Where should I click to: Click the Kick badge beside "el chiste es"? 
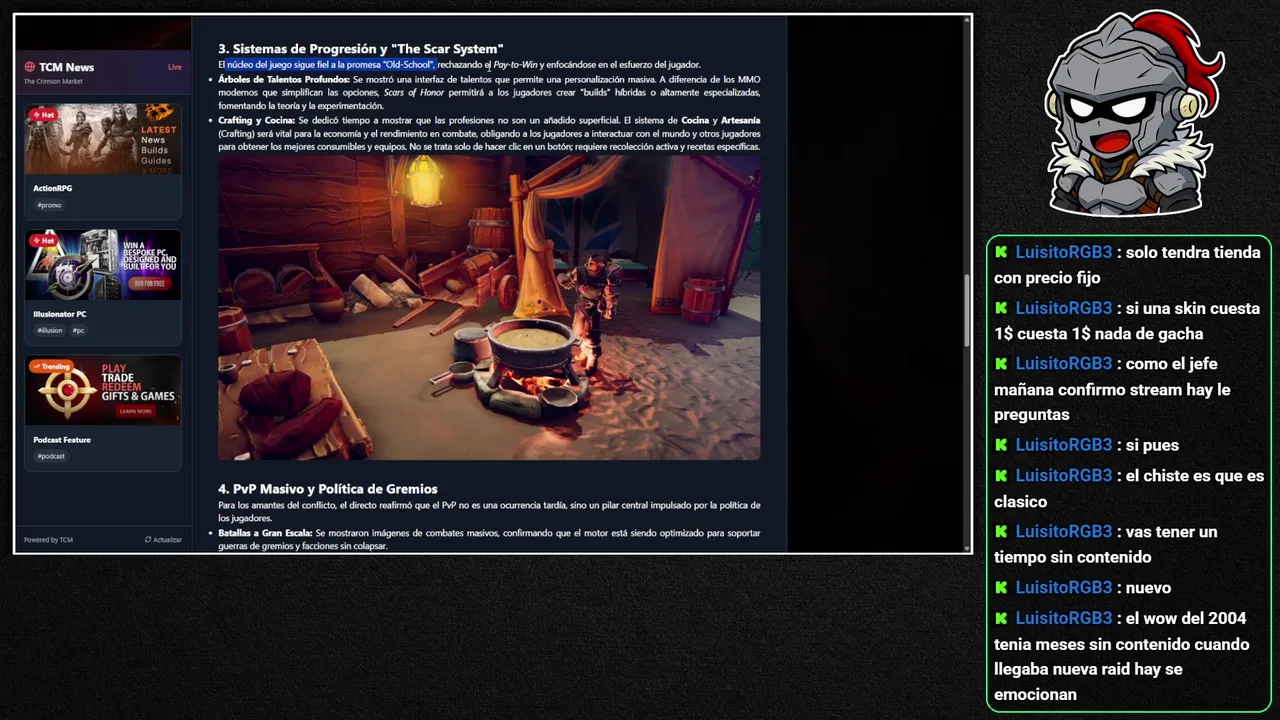(x=1001, y=476)
